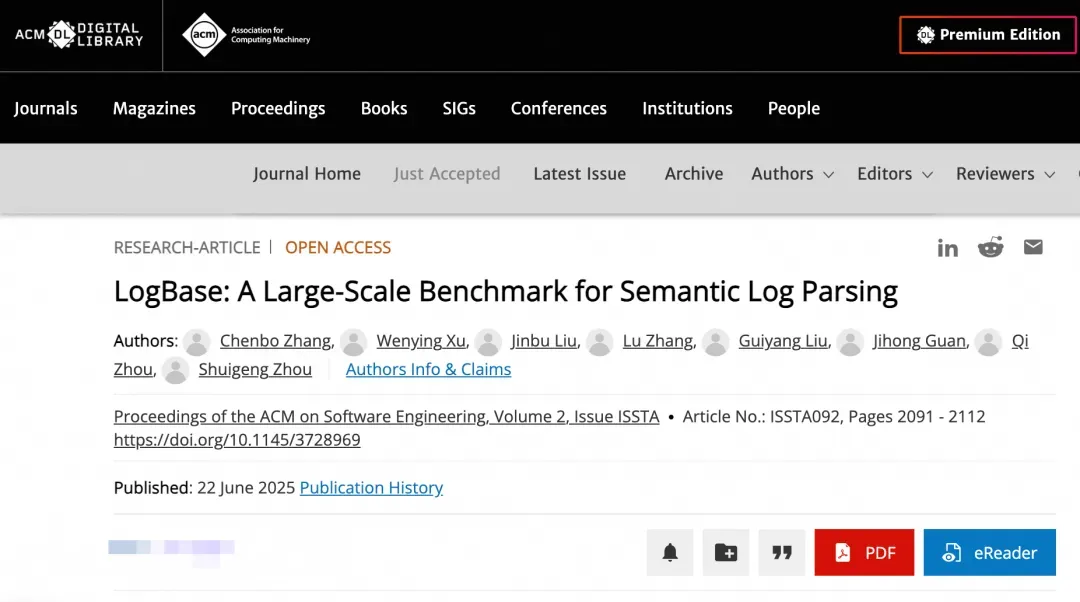Click Jihong Guan's avatar icon

(x=850, y=342)
